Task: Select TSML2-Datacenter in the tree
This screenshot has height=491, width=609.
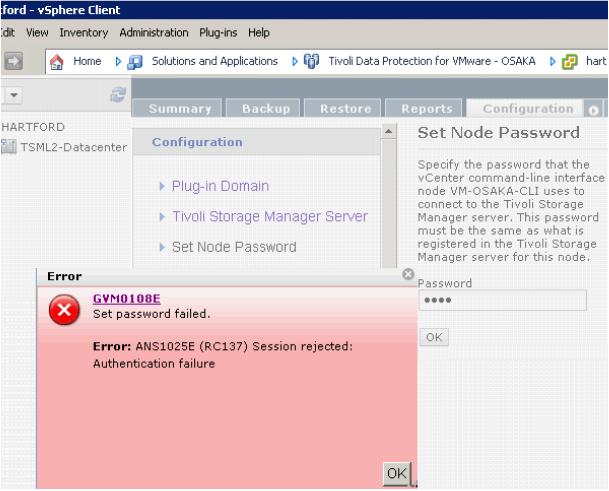Action: (x=74, y=147)
